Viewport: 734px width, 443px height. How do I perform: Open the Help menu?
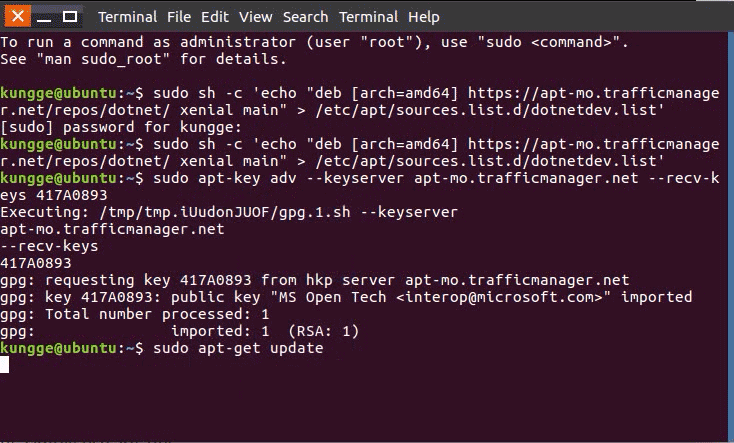424,17
